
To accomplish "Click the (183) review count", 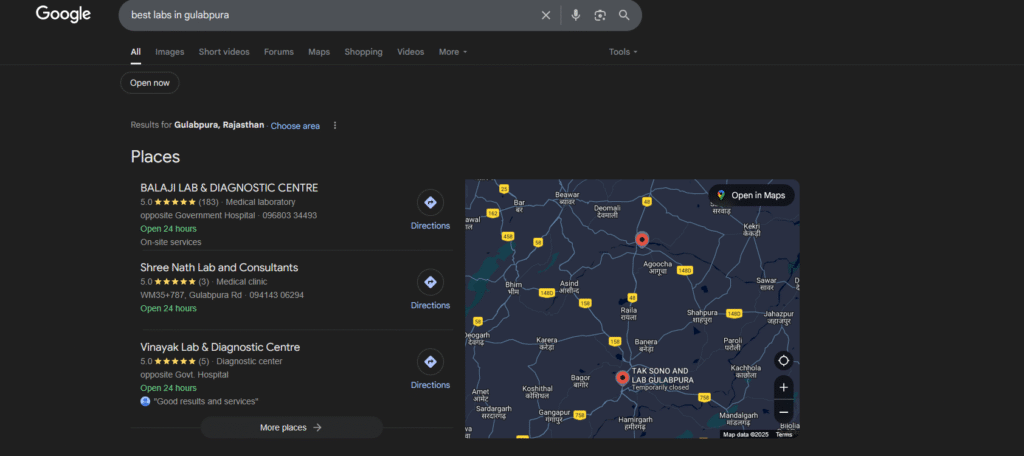I will coord(208,203).
